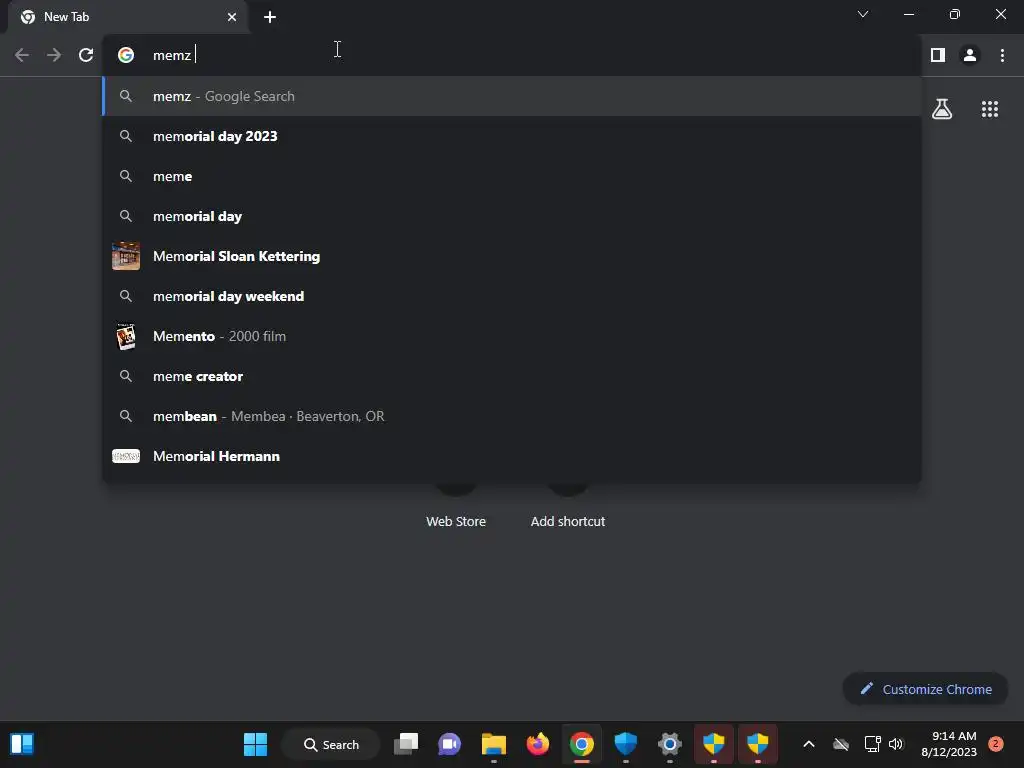Reload the page with the refresh icon

tap(86, 55)
